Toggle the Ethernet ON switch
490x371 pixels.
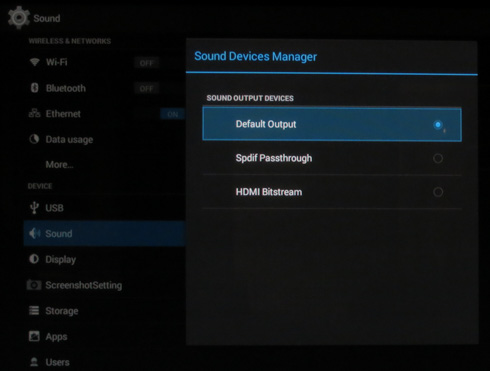[172, 114]
